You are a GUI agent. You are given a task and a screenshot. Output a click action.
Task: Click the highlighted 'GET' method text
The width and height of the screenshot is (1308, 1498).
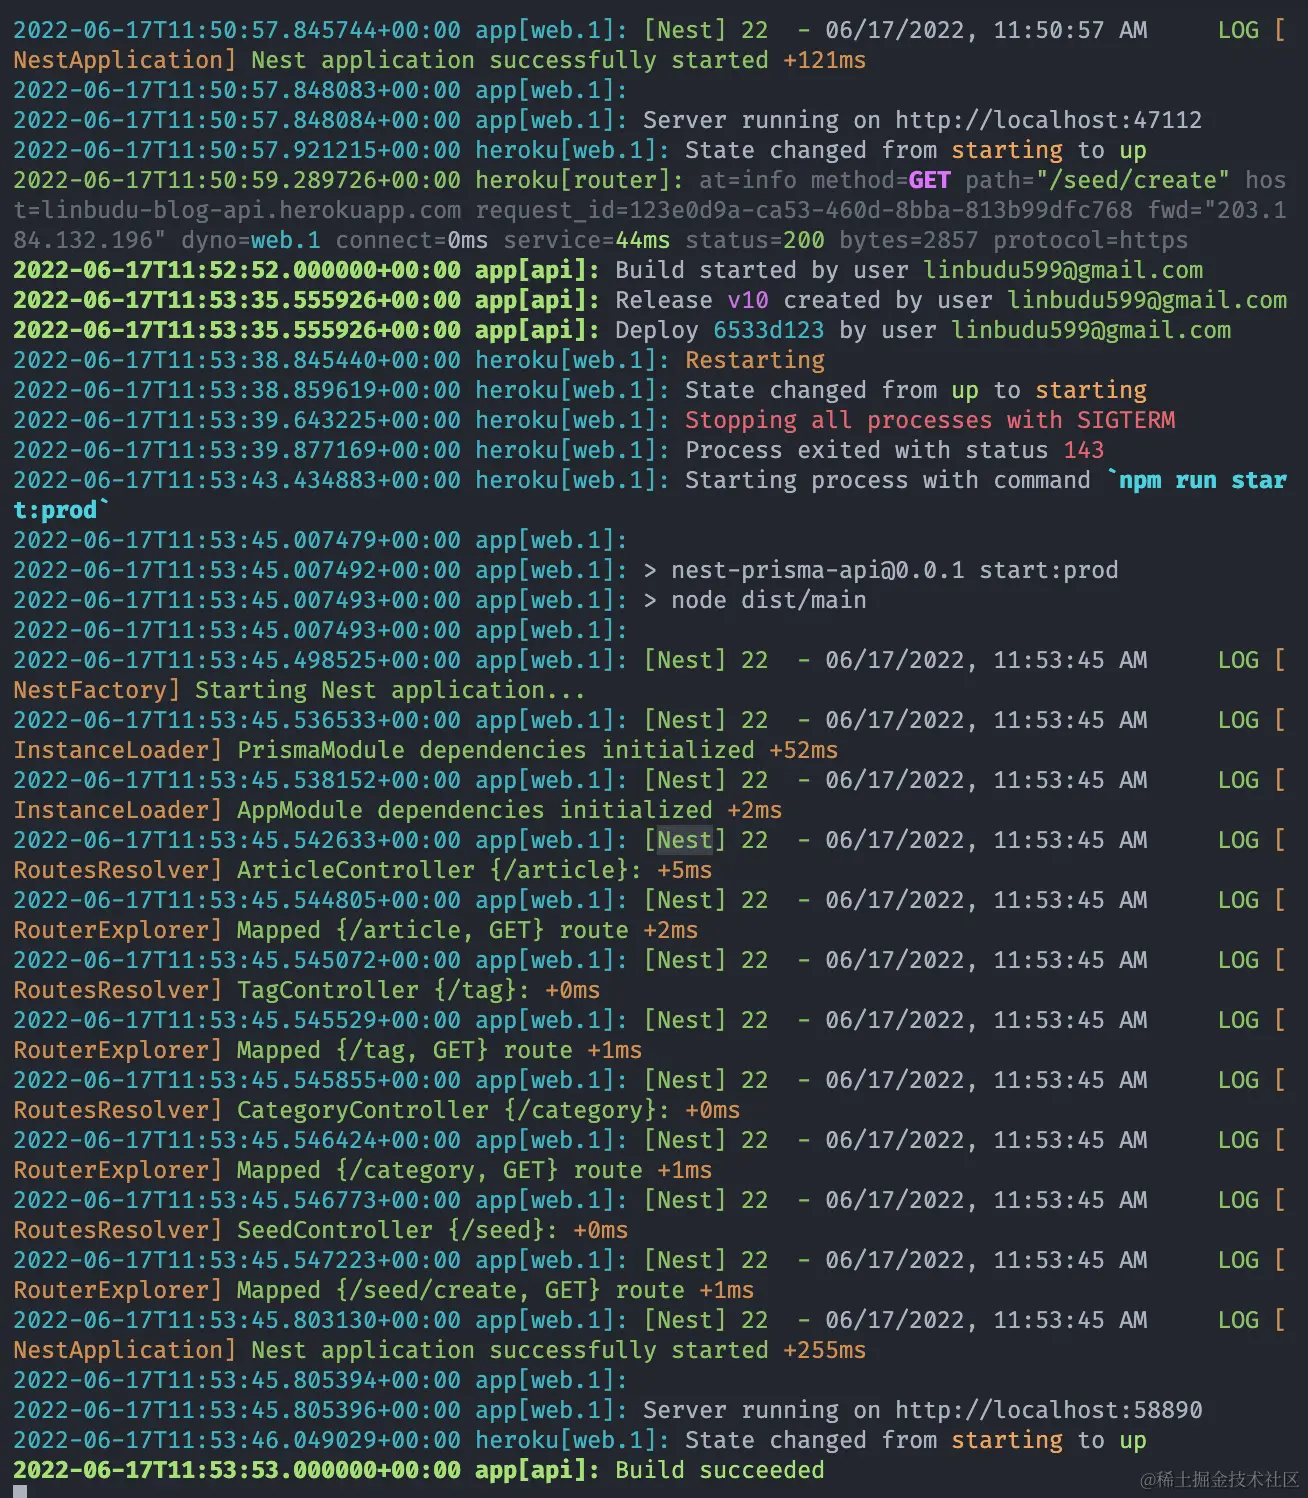(930, 180)
